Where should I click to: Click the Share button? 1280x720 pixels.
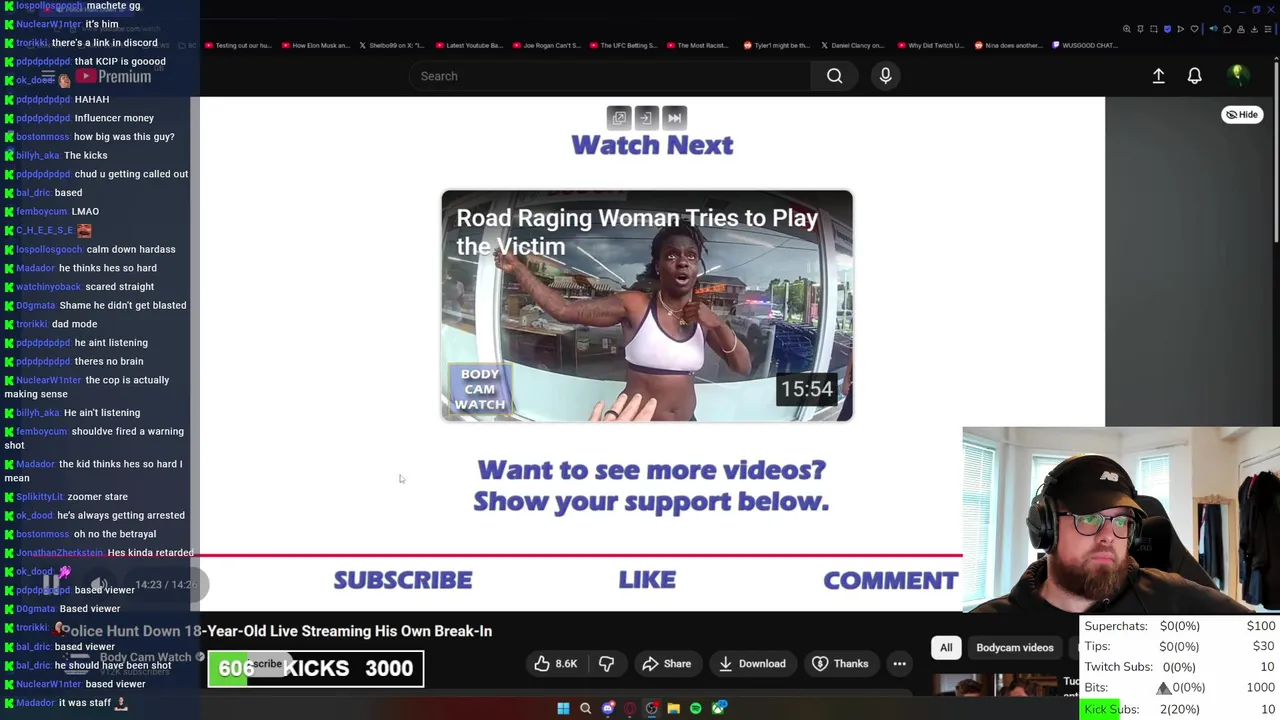coord(666,664)
